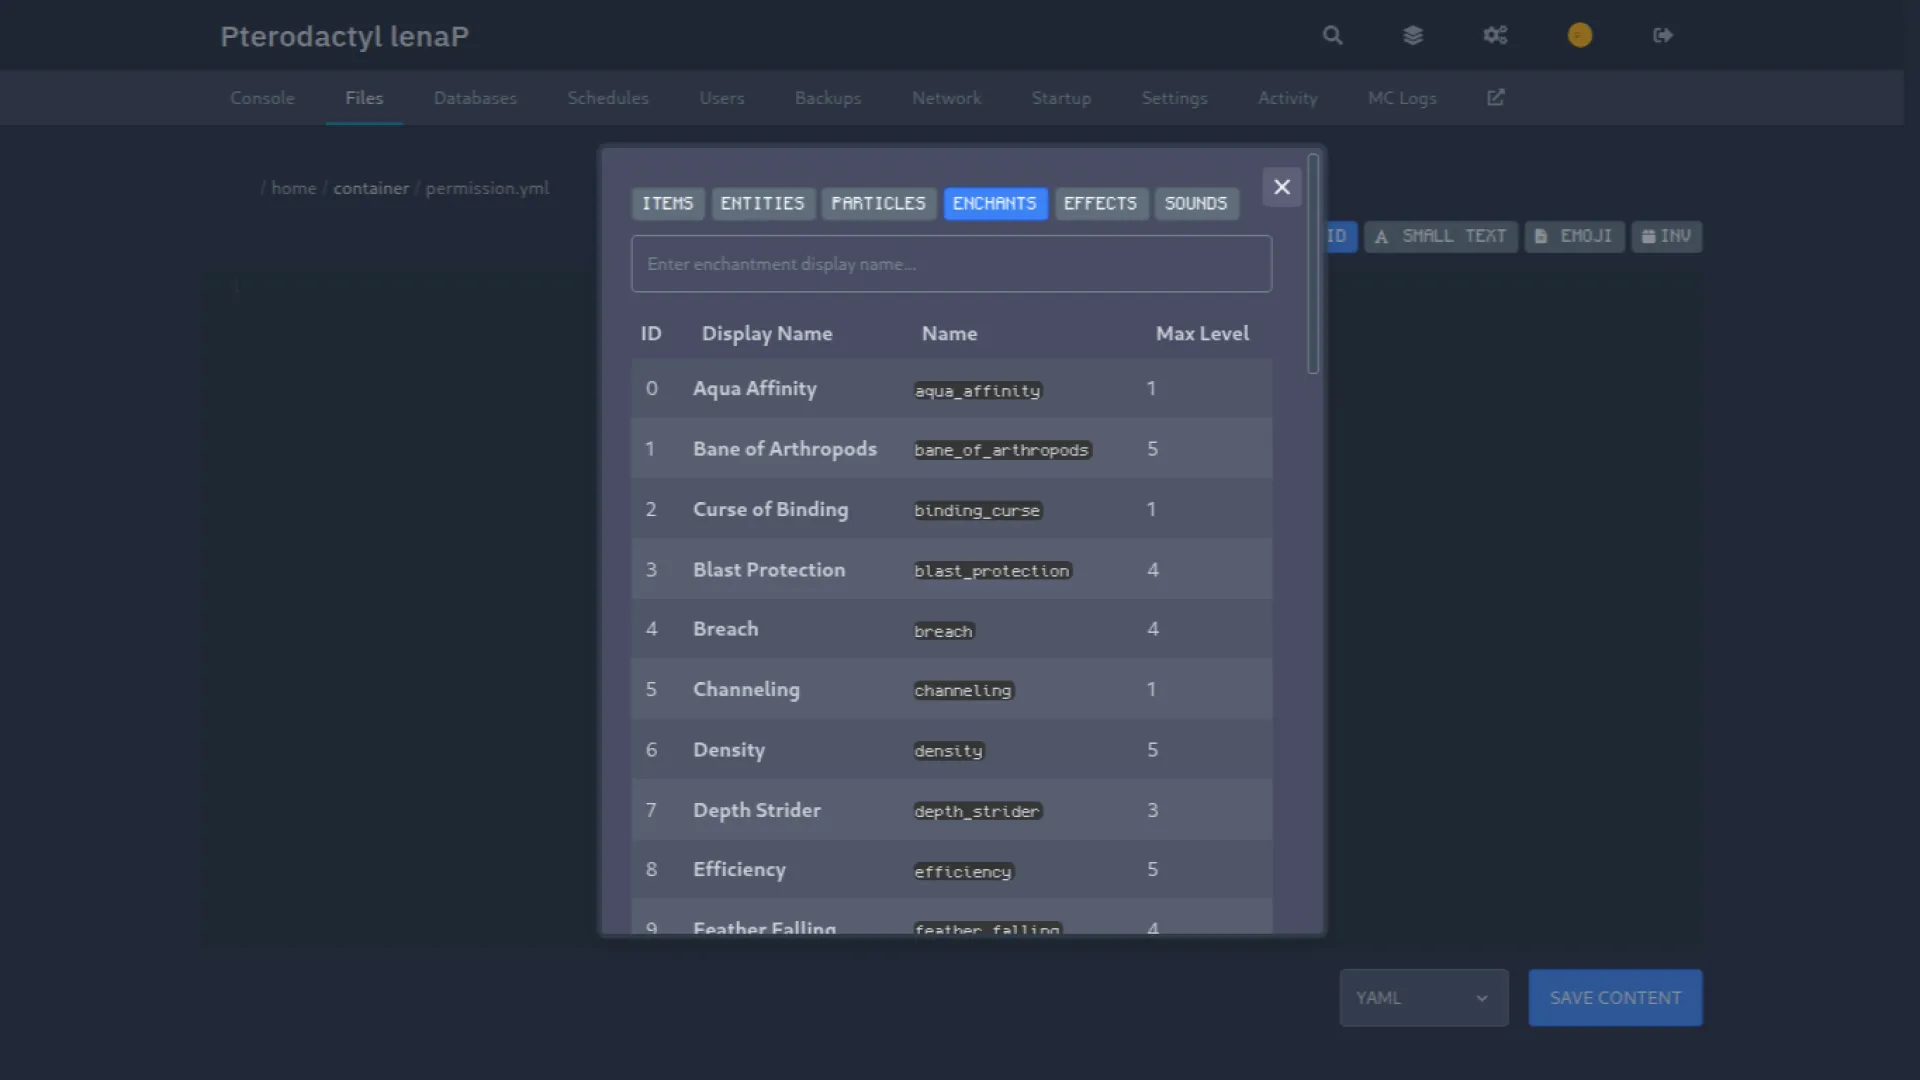Open the admin gears icon
This screenshot has height=1080, width=1920.
coord(1495,36)
